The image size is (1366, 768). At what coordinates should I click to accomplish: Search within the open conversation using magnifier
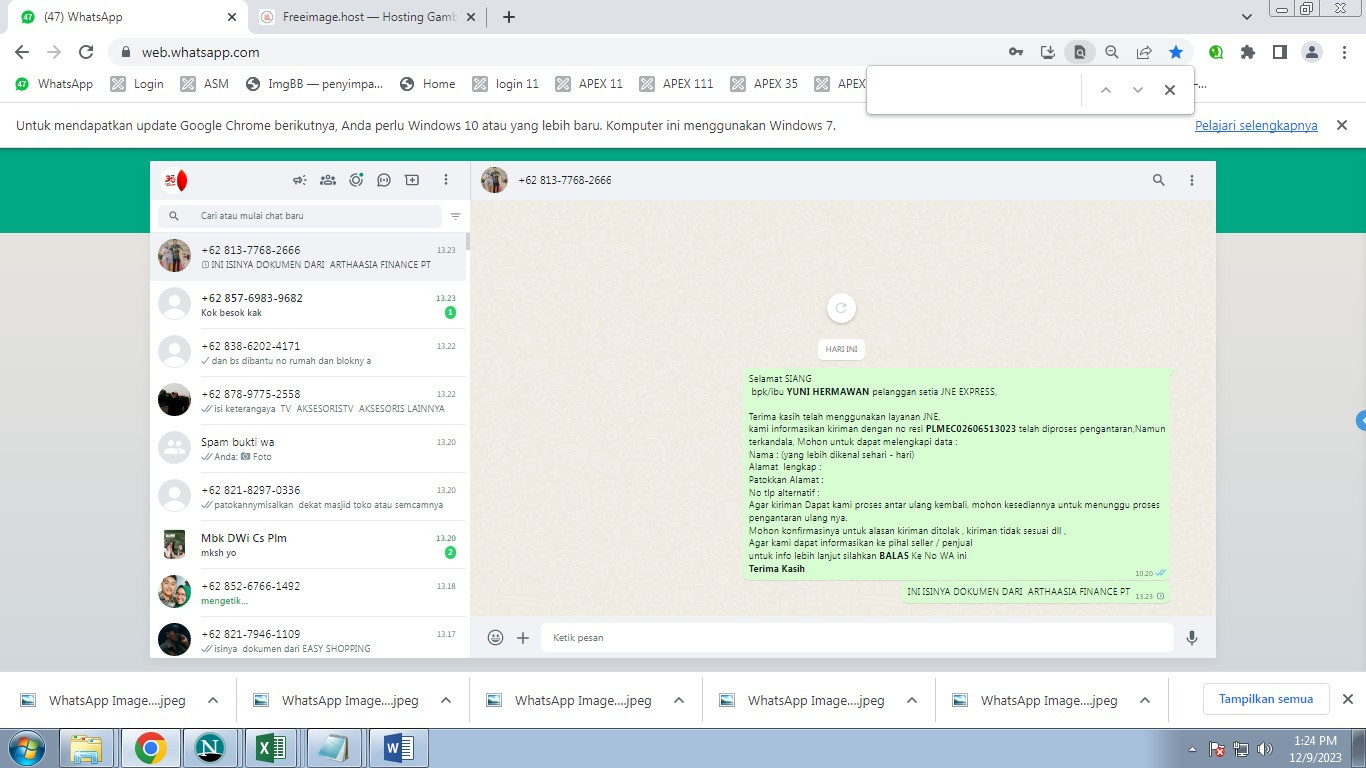pyautogui.click(x=1159, y=180)
